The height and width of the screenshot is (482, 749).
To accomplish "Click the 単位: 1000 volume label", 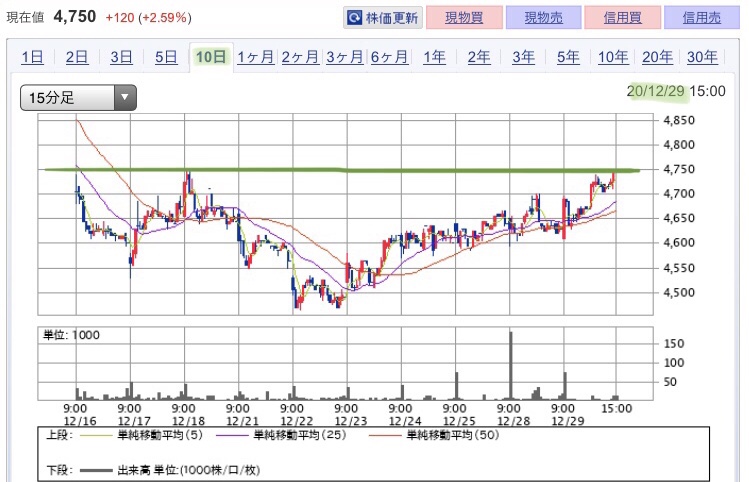I will pyautogui.click(x=71, y=335).
